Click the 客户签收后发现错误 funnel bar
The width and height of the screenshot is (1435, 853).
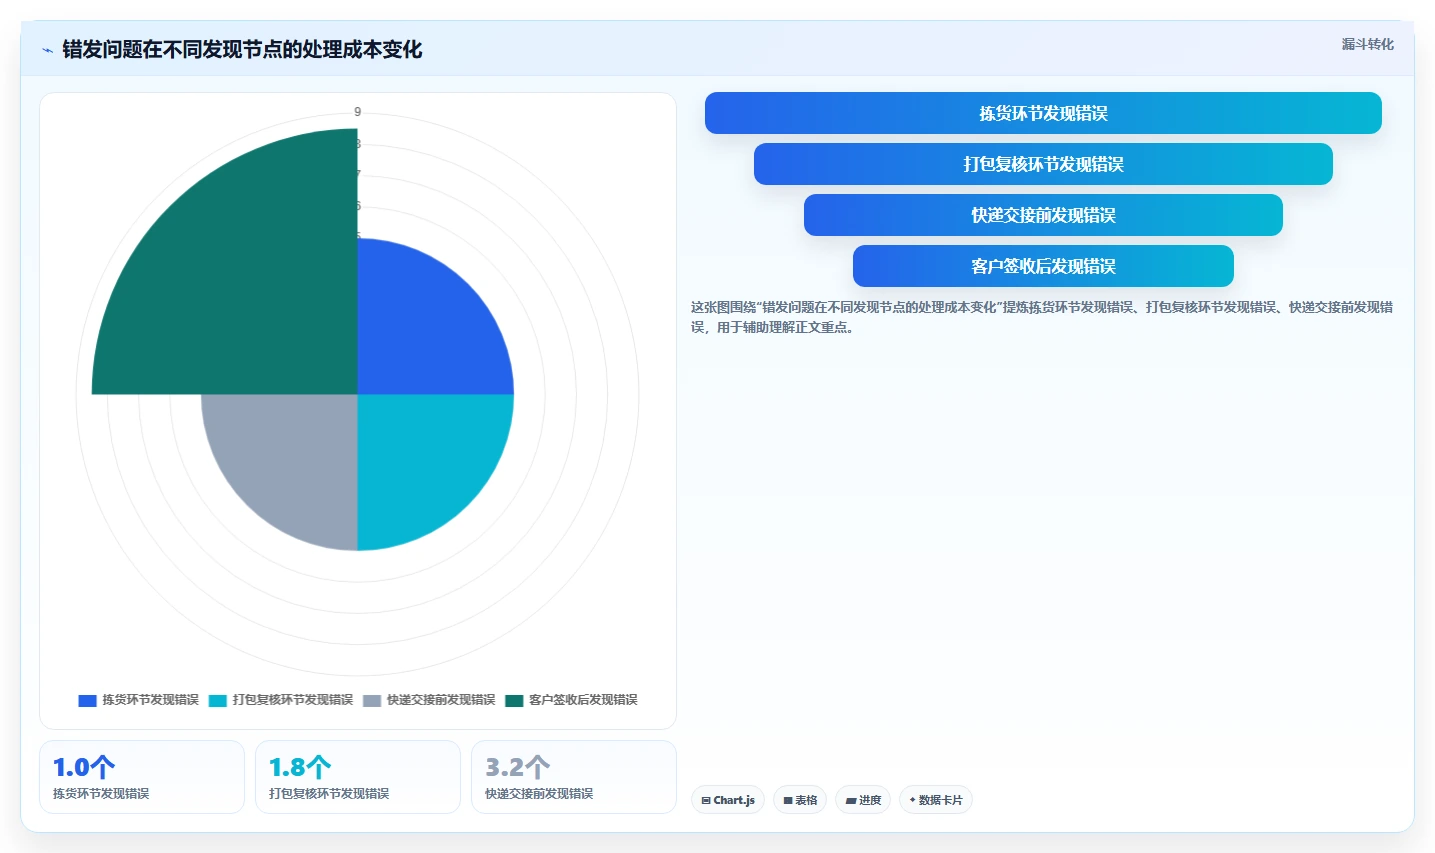[x=1043, y=266]
